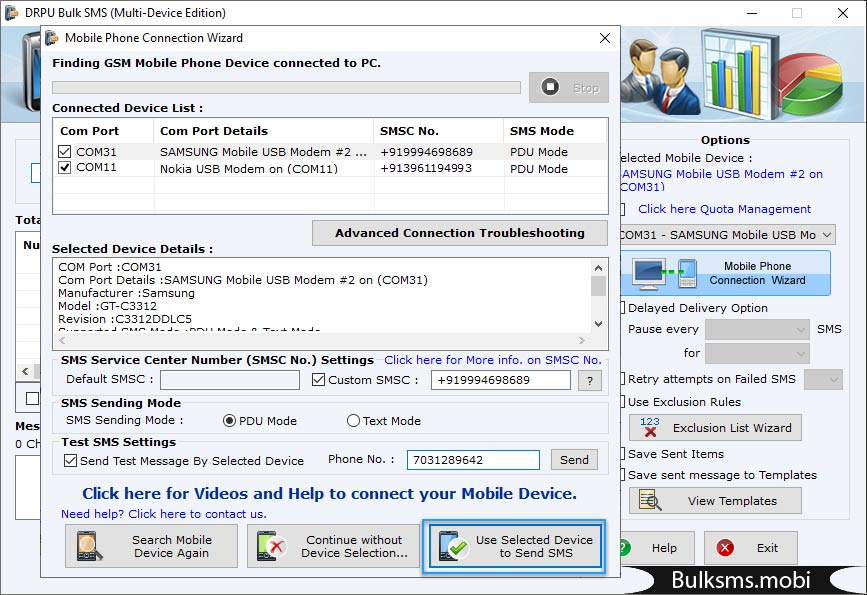Click the bar chart banner image

740,74
